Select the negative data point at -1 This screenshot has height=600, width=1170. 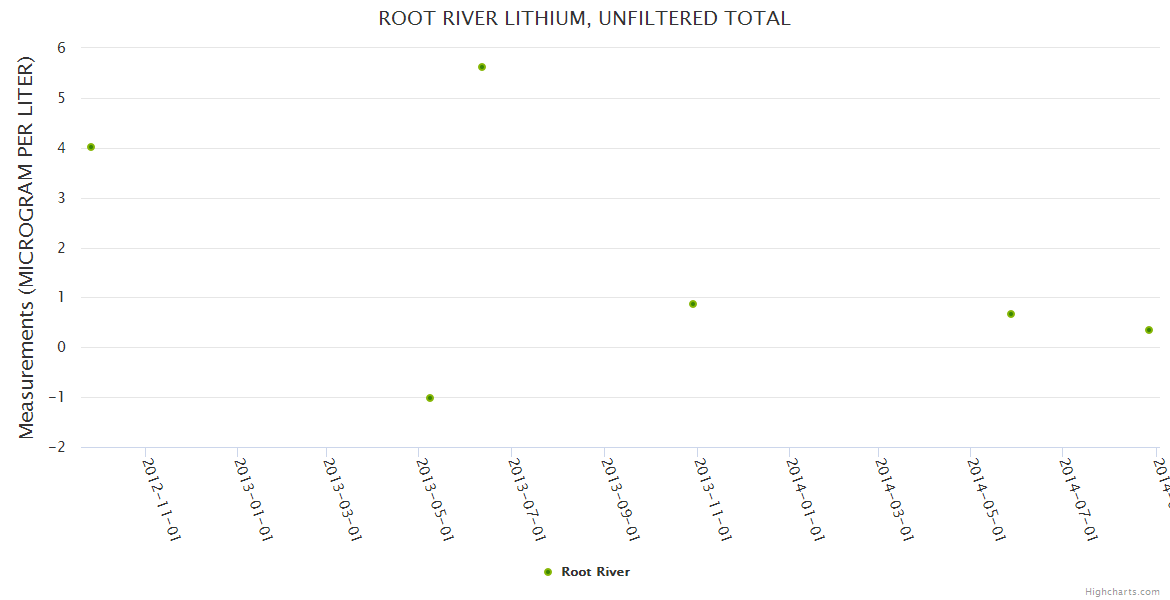click(430, 398)
